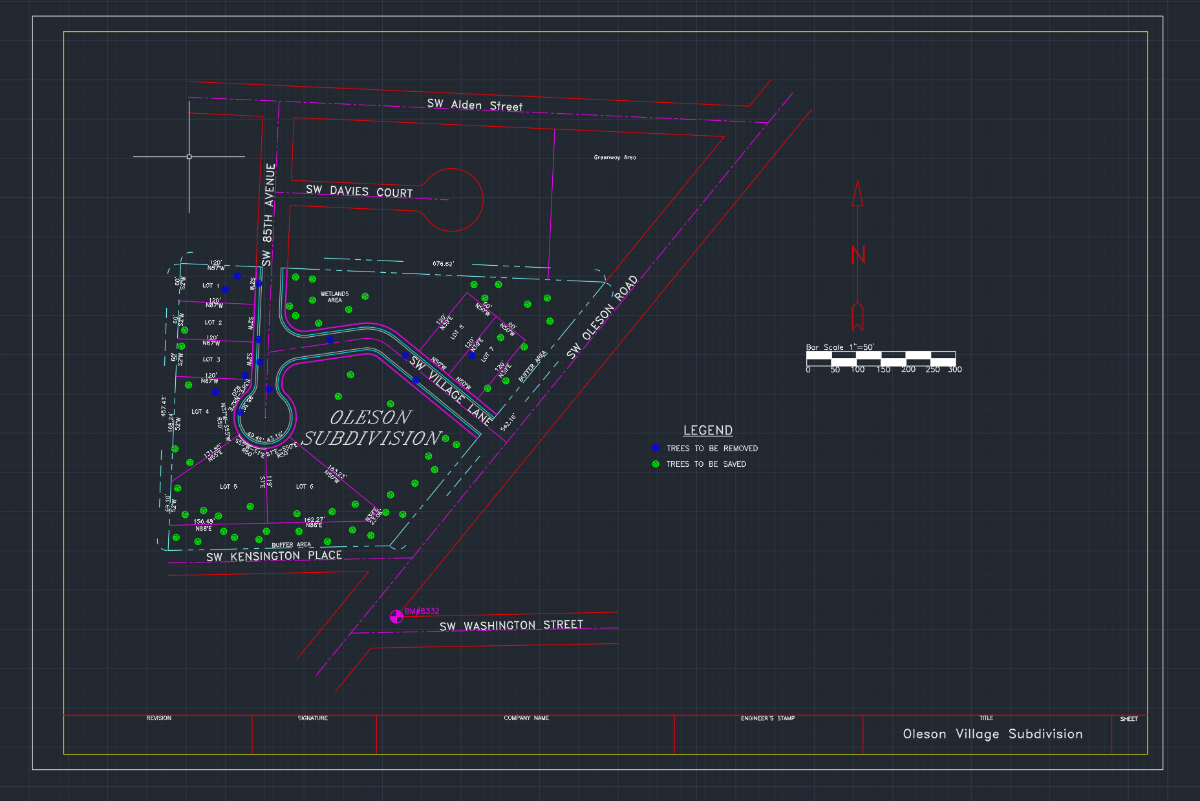Select the 542.10' dimension text
This screenshot has height=801, width=1200.
click(x=506, y=420)
